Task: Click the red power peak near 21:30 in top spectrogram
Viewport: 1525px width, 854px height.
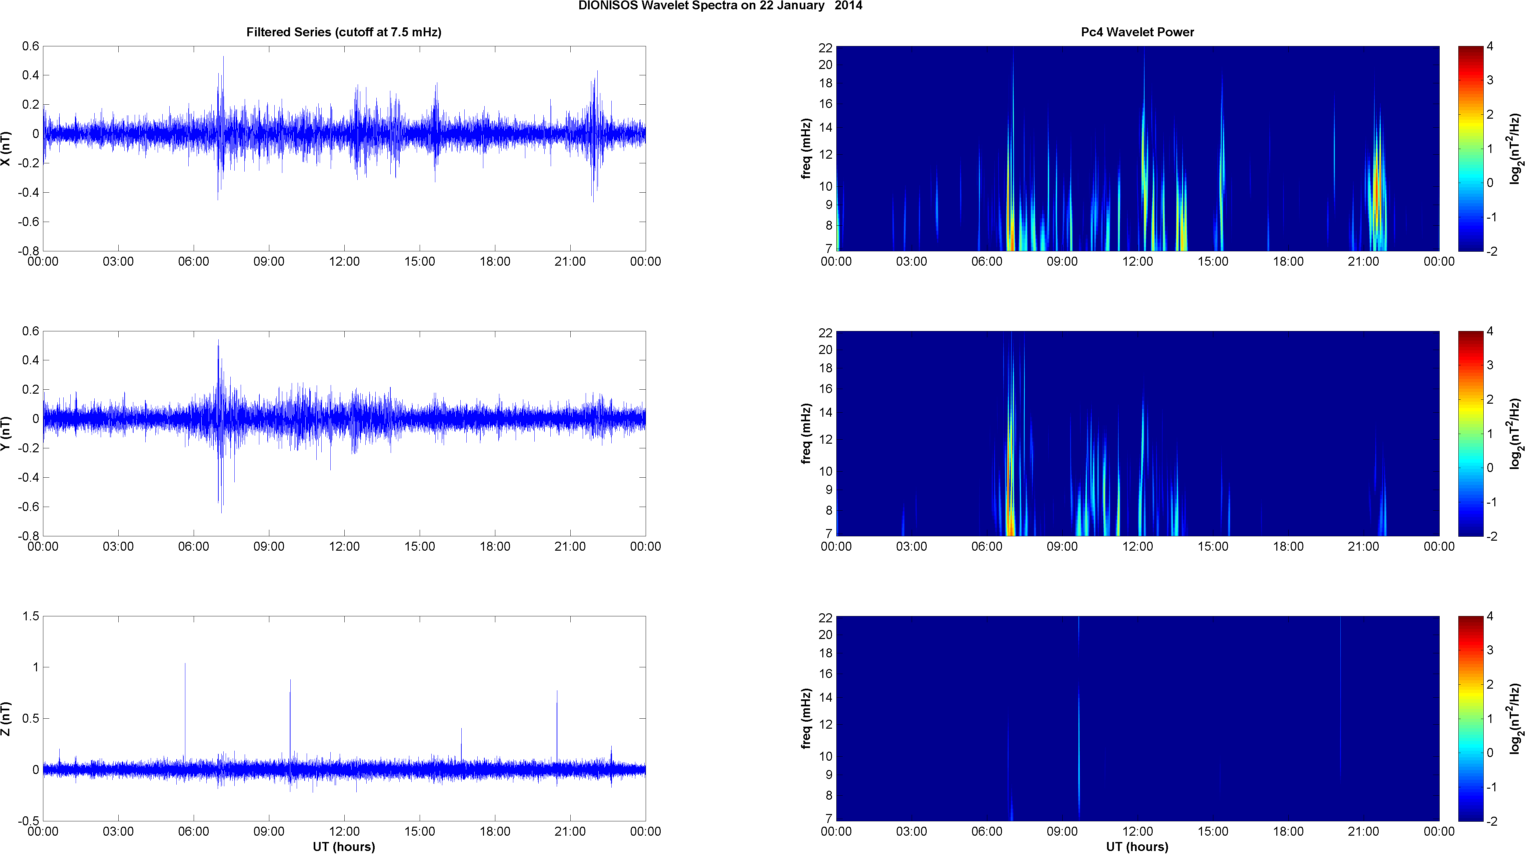Action: point(1378,190)
